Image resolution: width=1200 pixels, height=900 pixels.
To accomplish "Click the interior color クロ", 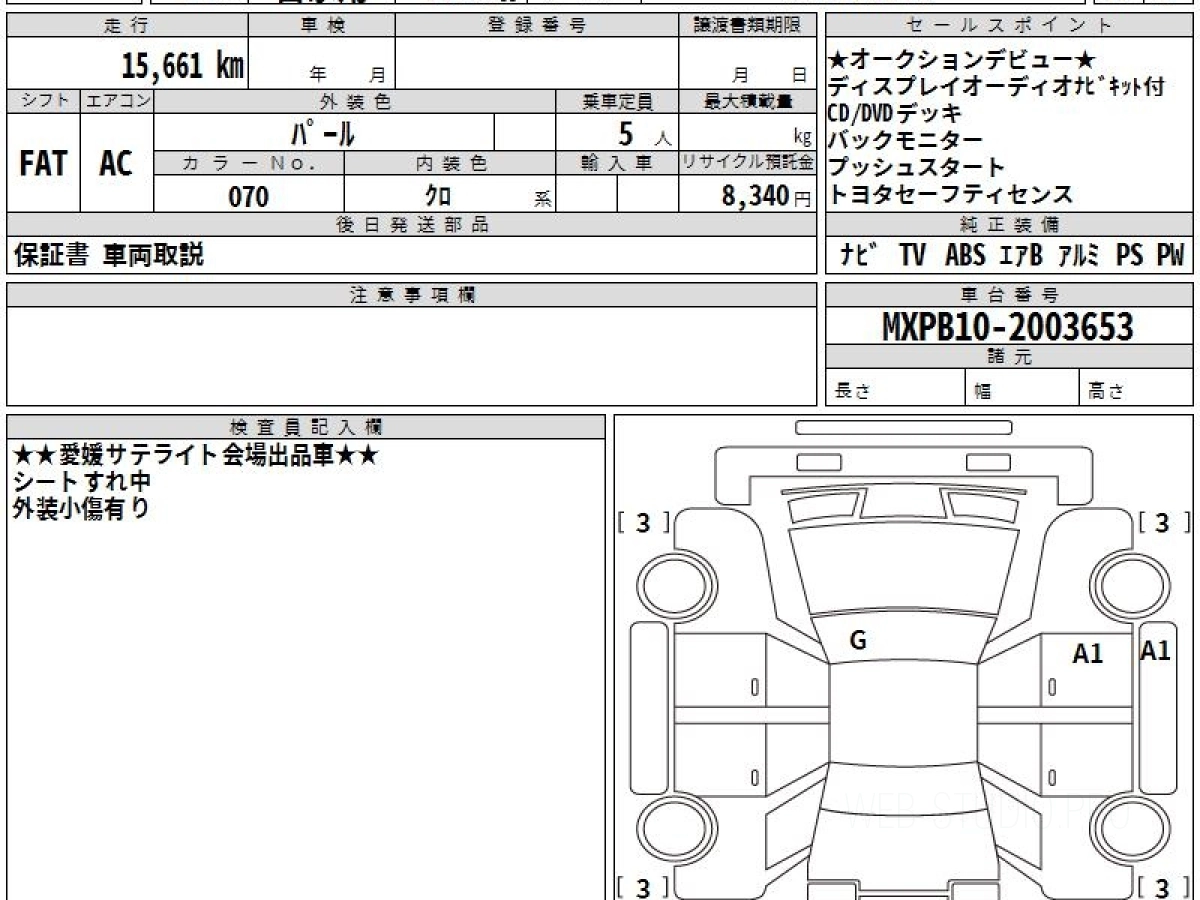I will 438,196.
